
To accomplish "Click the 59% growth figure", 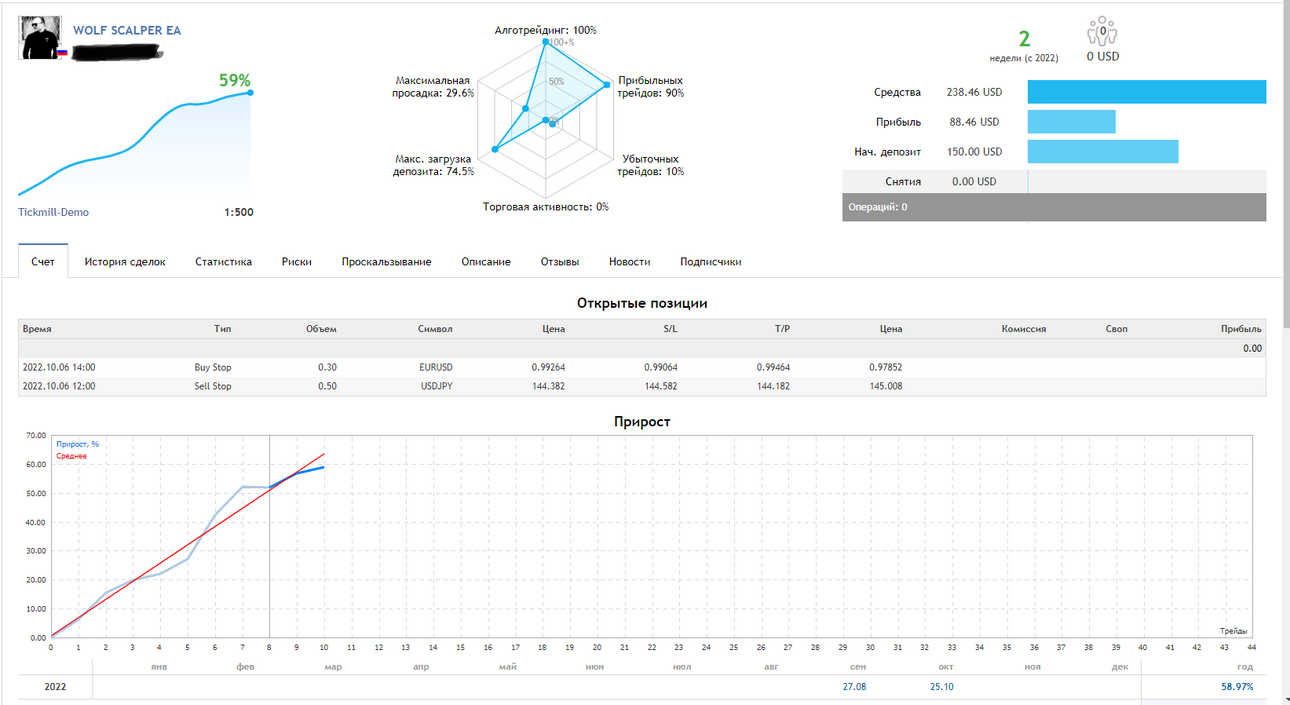I will 235,80.
